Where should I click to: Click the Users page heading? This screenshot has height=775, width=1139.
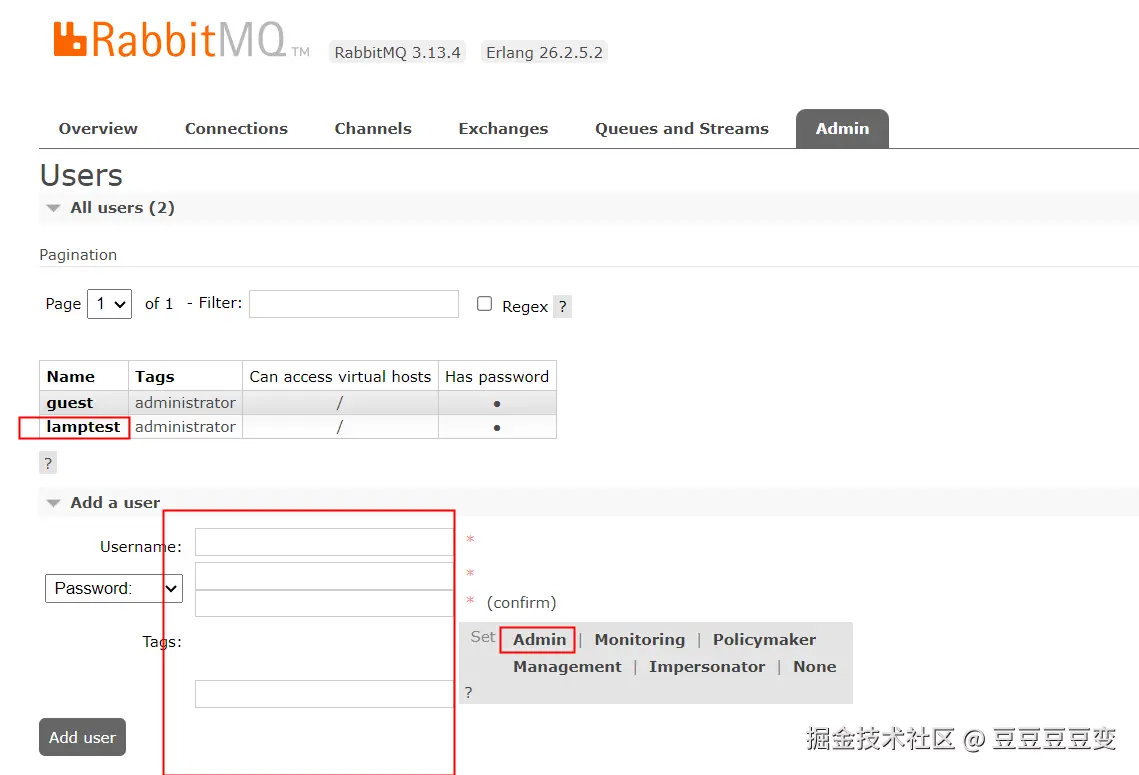click(x=81, y=175)
